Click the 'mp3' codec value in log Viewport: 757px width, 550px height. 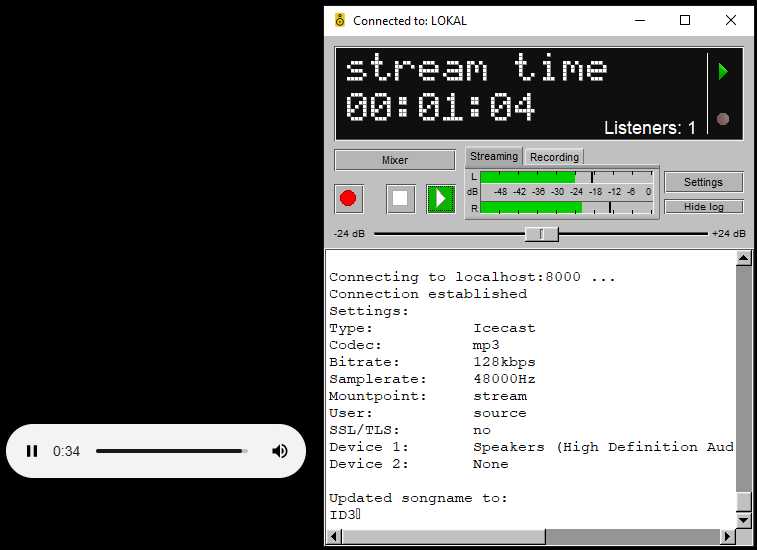[486, 345]
